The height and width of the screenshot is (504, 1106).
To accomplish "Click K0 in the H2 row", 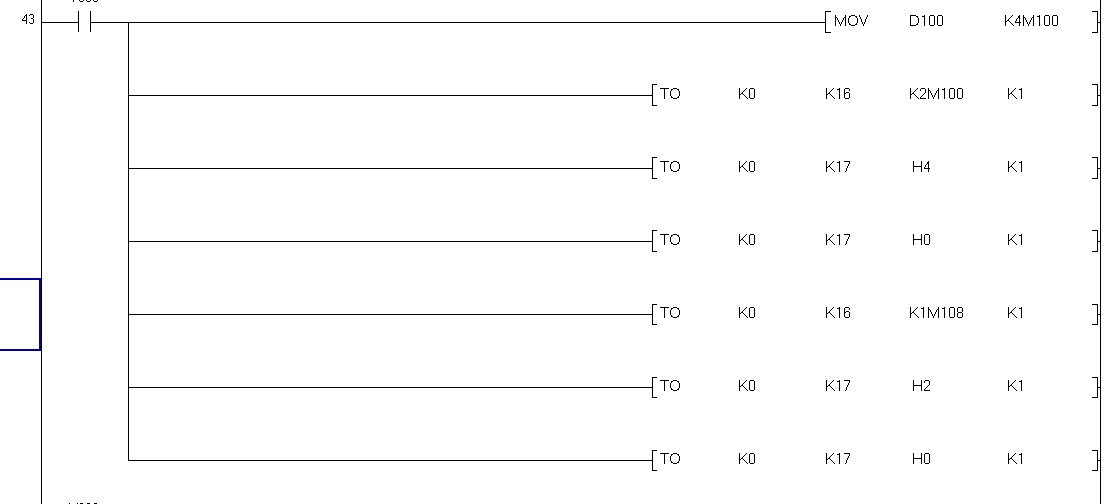I will [746, 386].
